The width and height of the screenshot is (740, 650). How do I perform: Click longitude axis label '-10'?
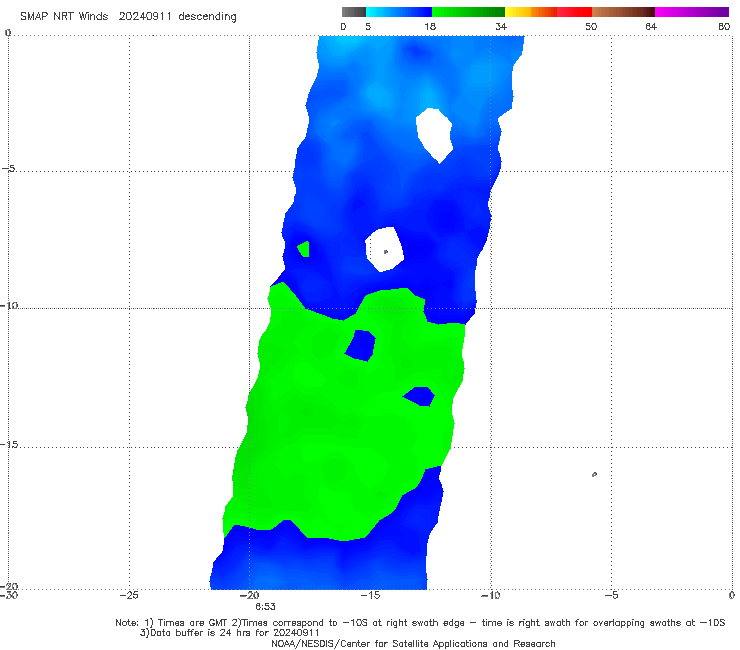pos(491,596)
